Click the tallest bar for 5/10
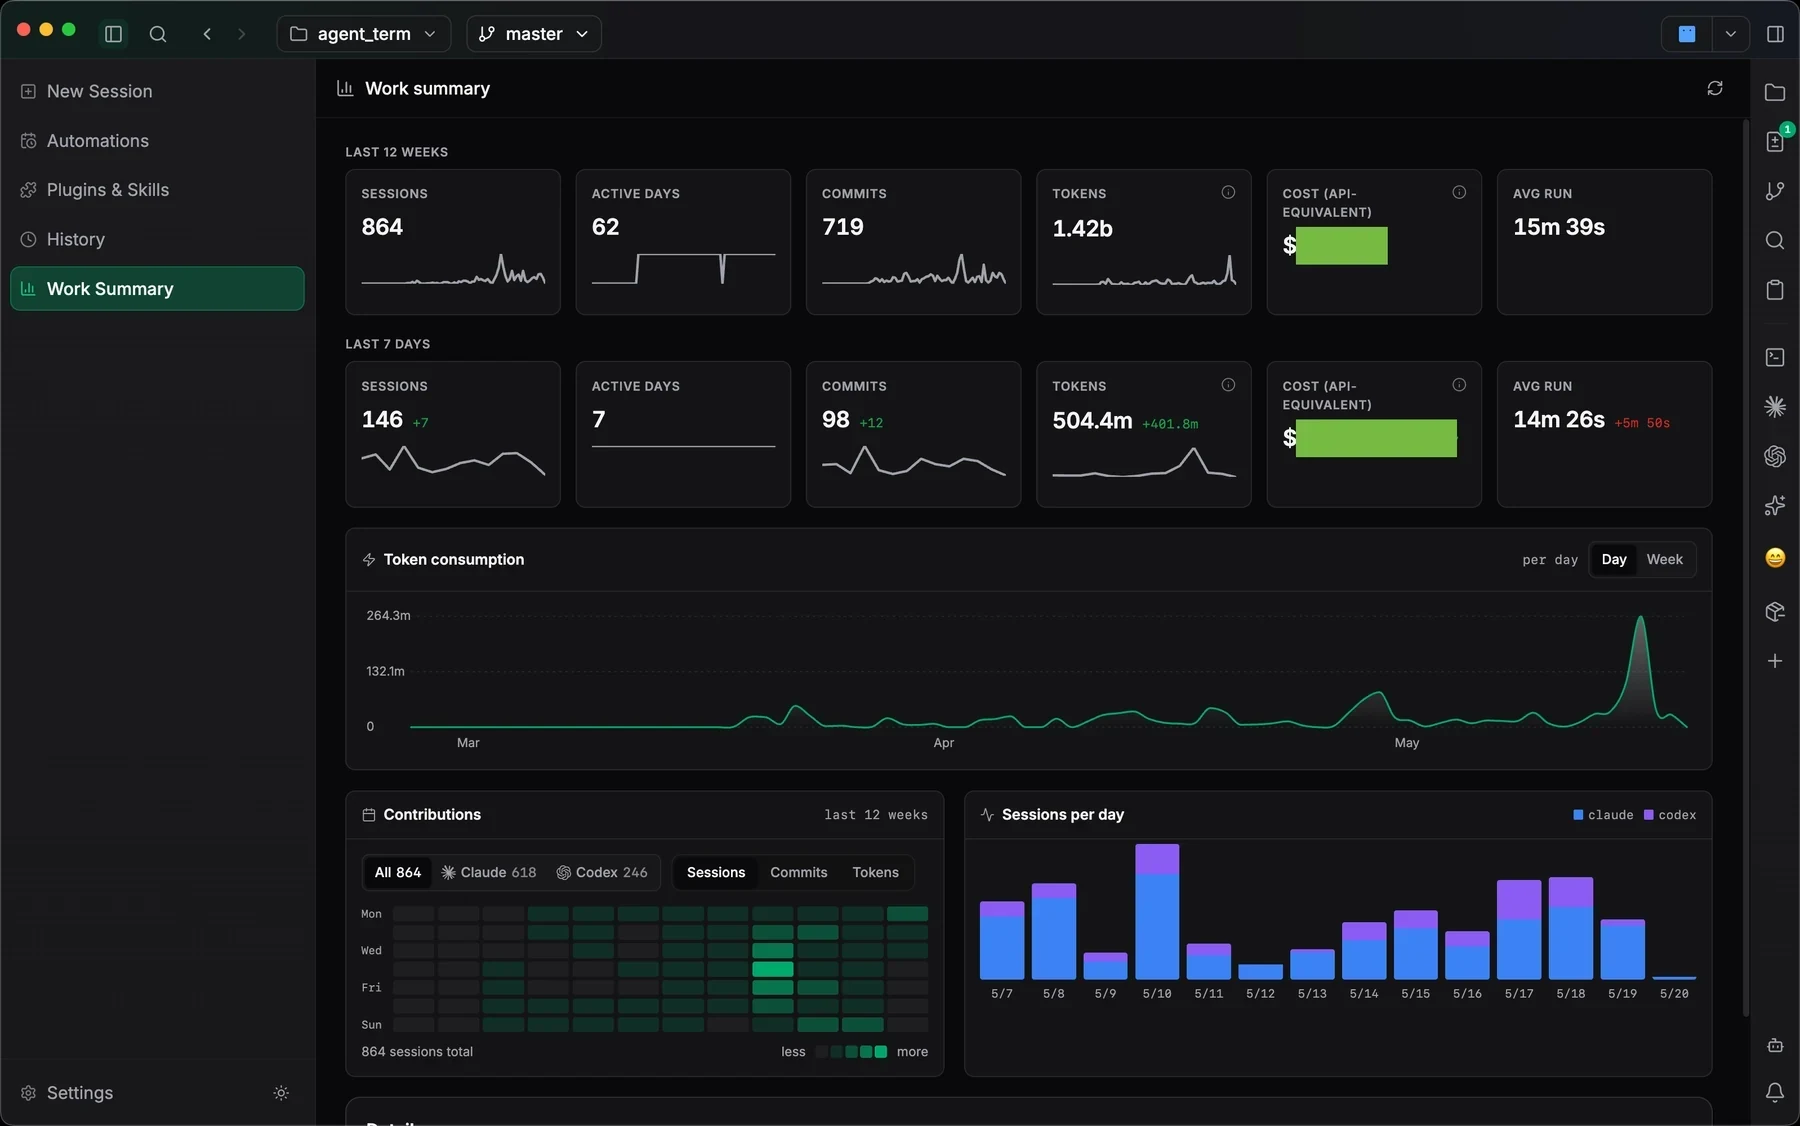 click(1157, 911)
